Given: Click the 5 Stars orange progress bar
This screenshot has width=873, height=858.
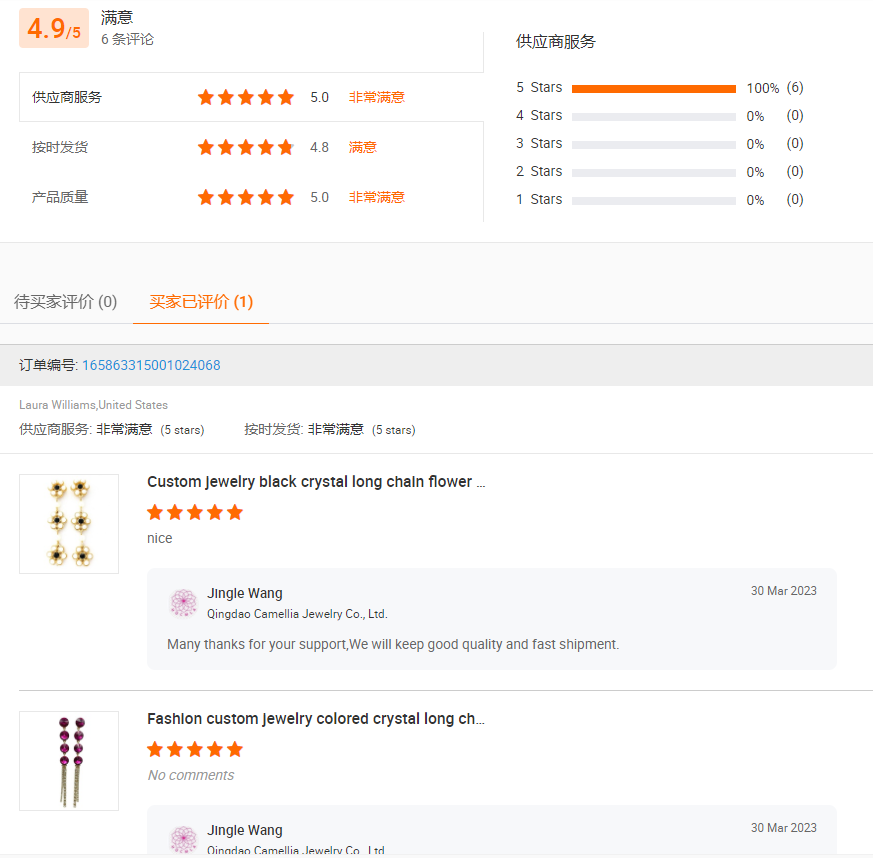Looking at the screenshot, I should pyautogui.click(x=653, y=89).
